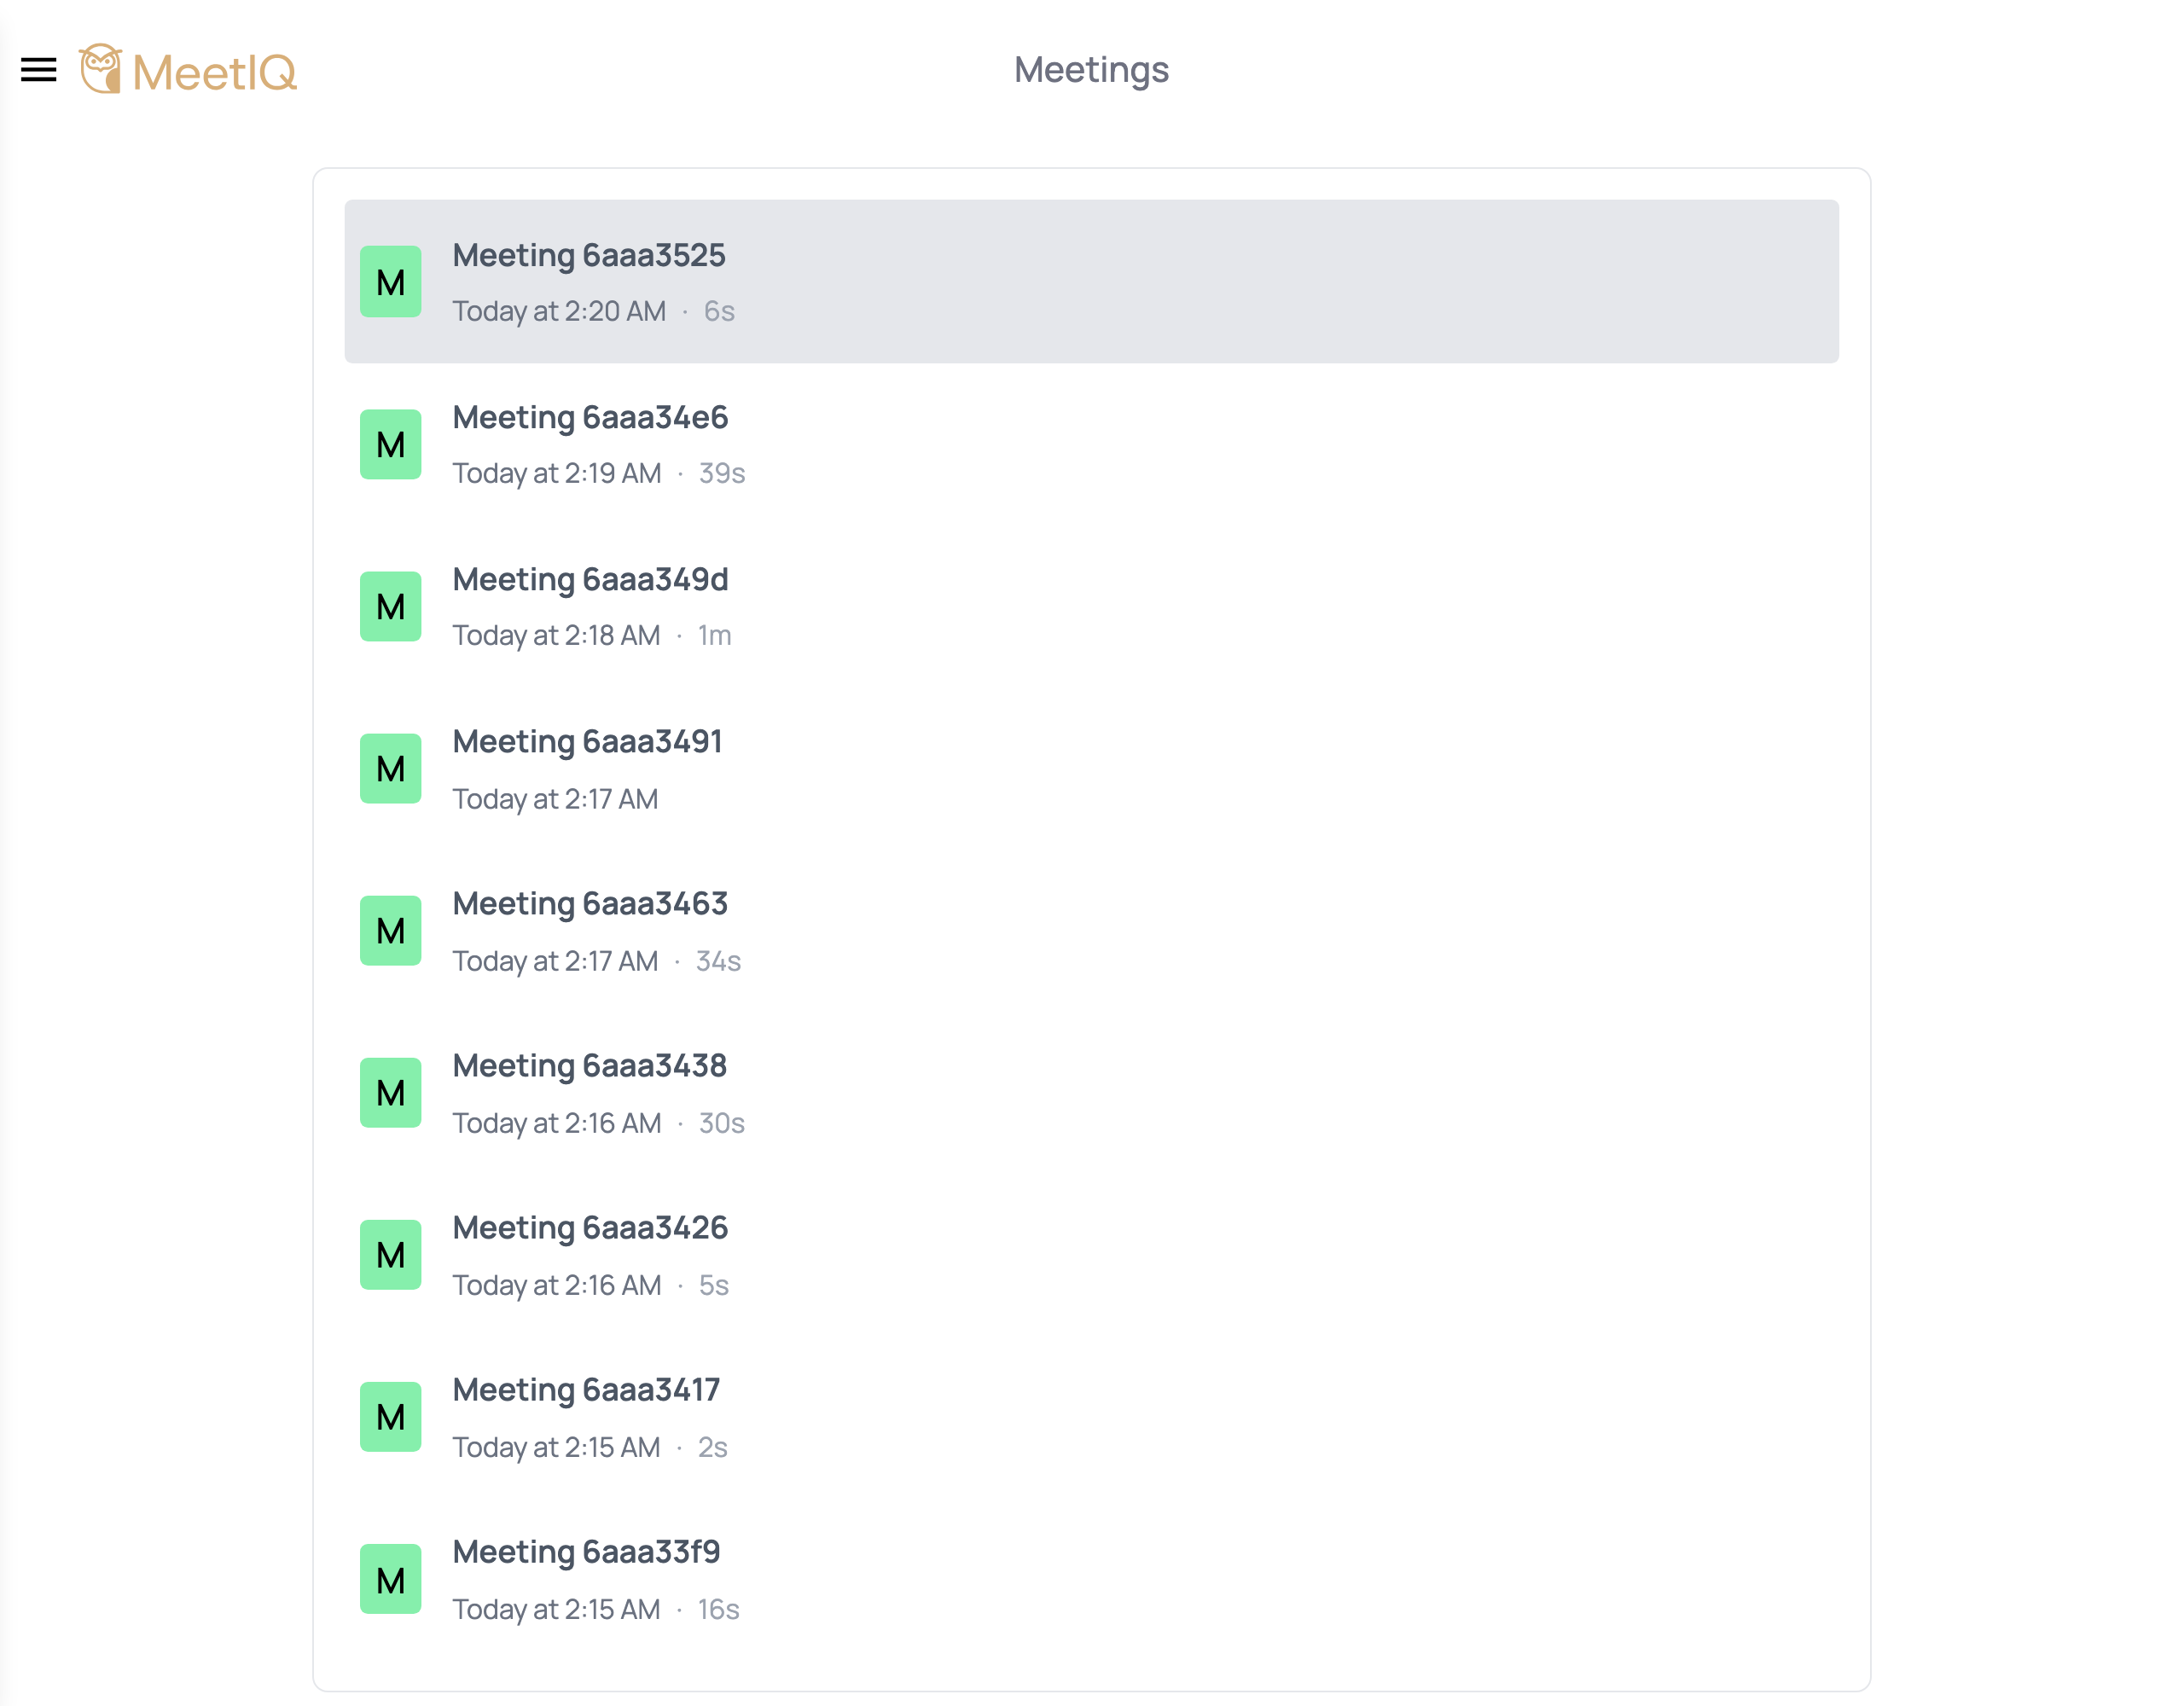This screenshot has width=2184, height=1706.
Task: Click the 30s duration label
Action: coord(721,1123)
